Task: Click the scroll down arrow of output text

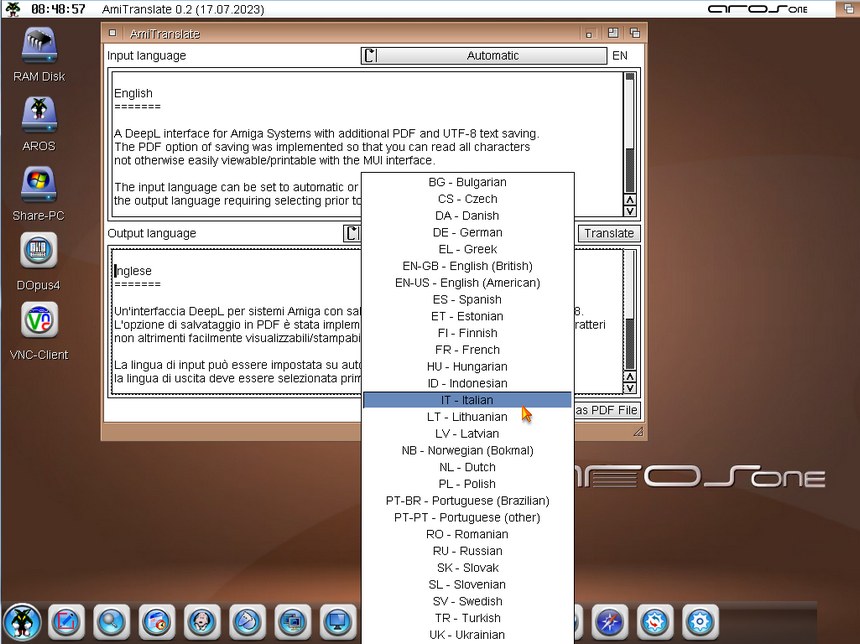Action: (x=630, y=387)
